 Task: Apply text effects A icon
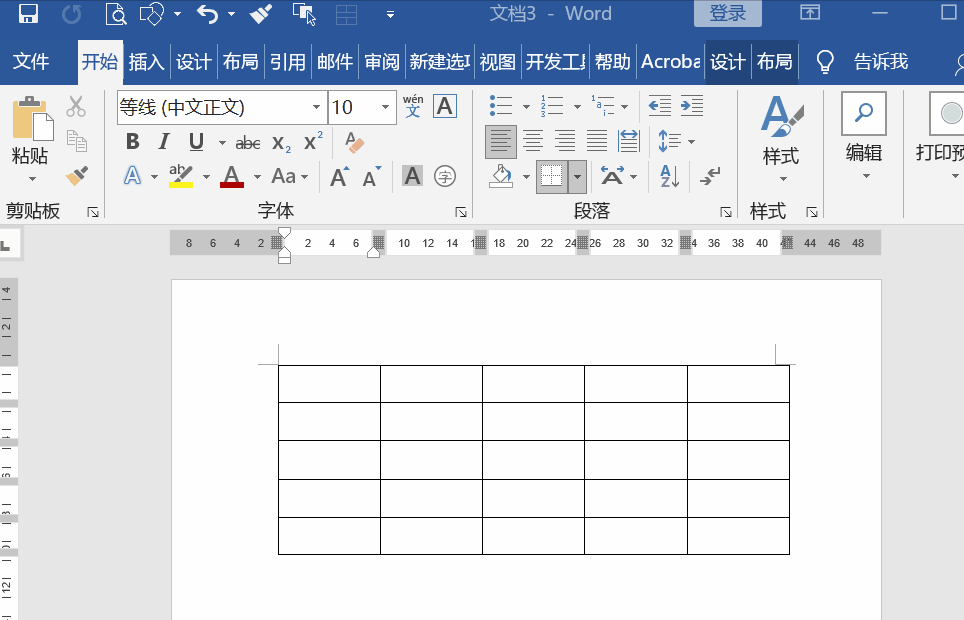[132, 177]
